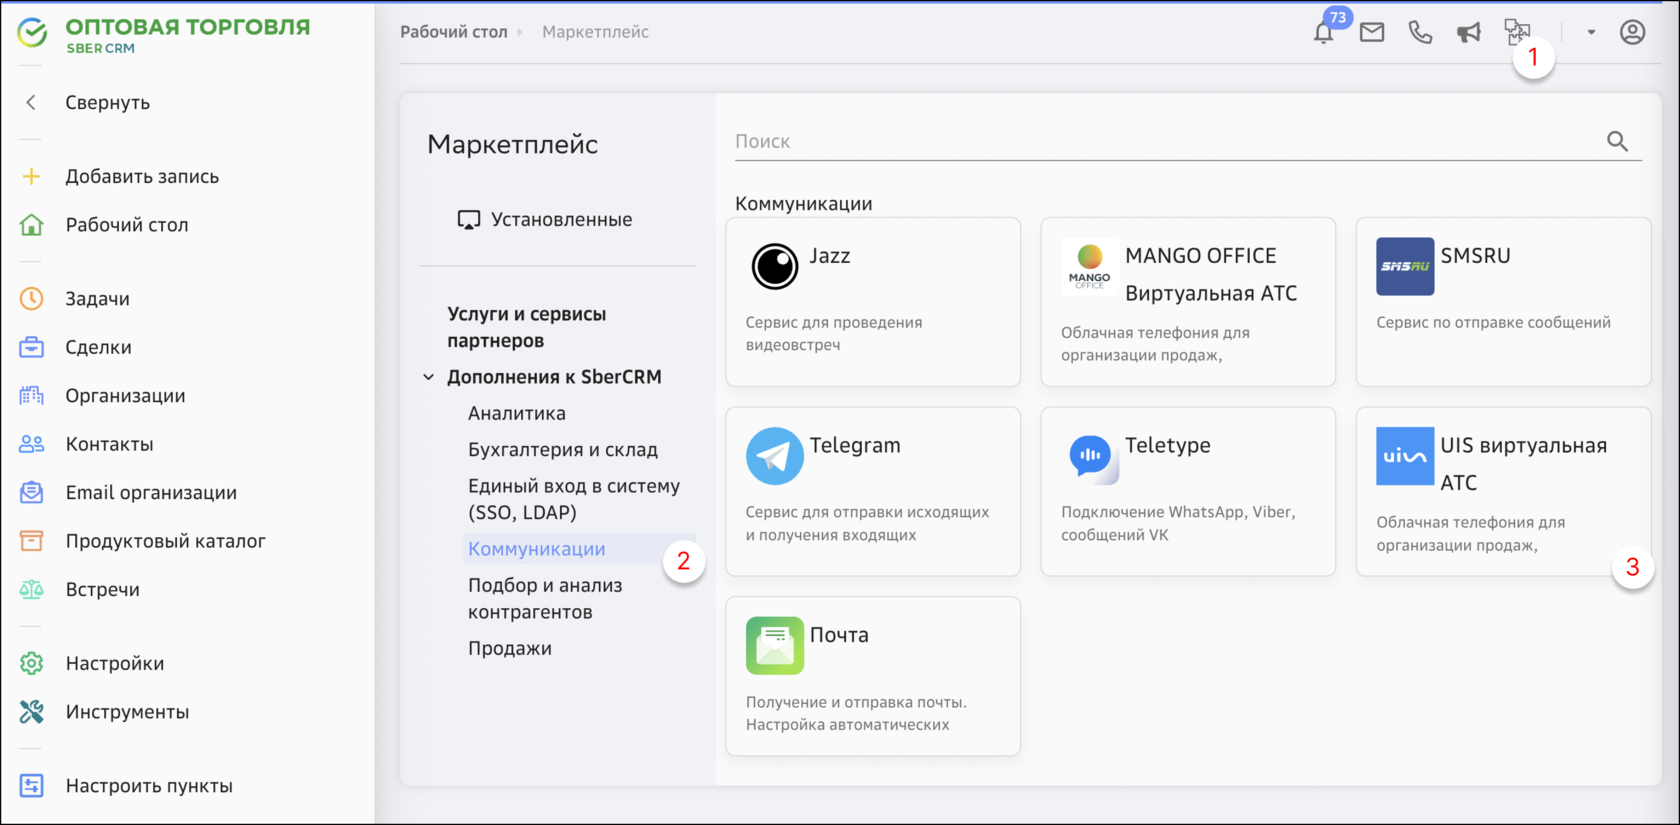Click the building icon next to Организации
The height and width of the screenshot is (825, 1680).
[x=31, y=395]
